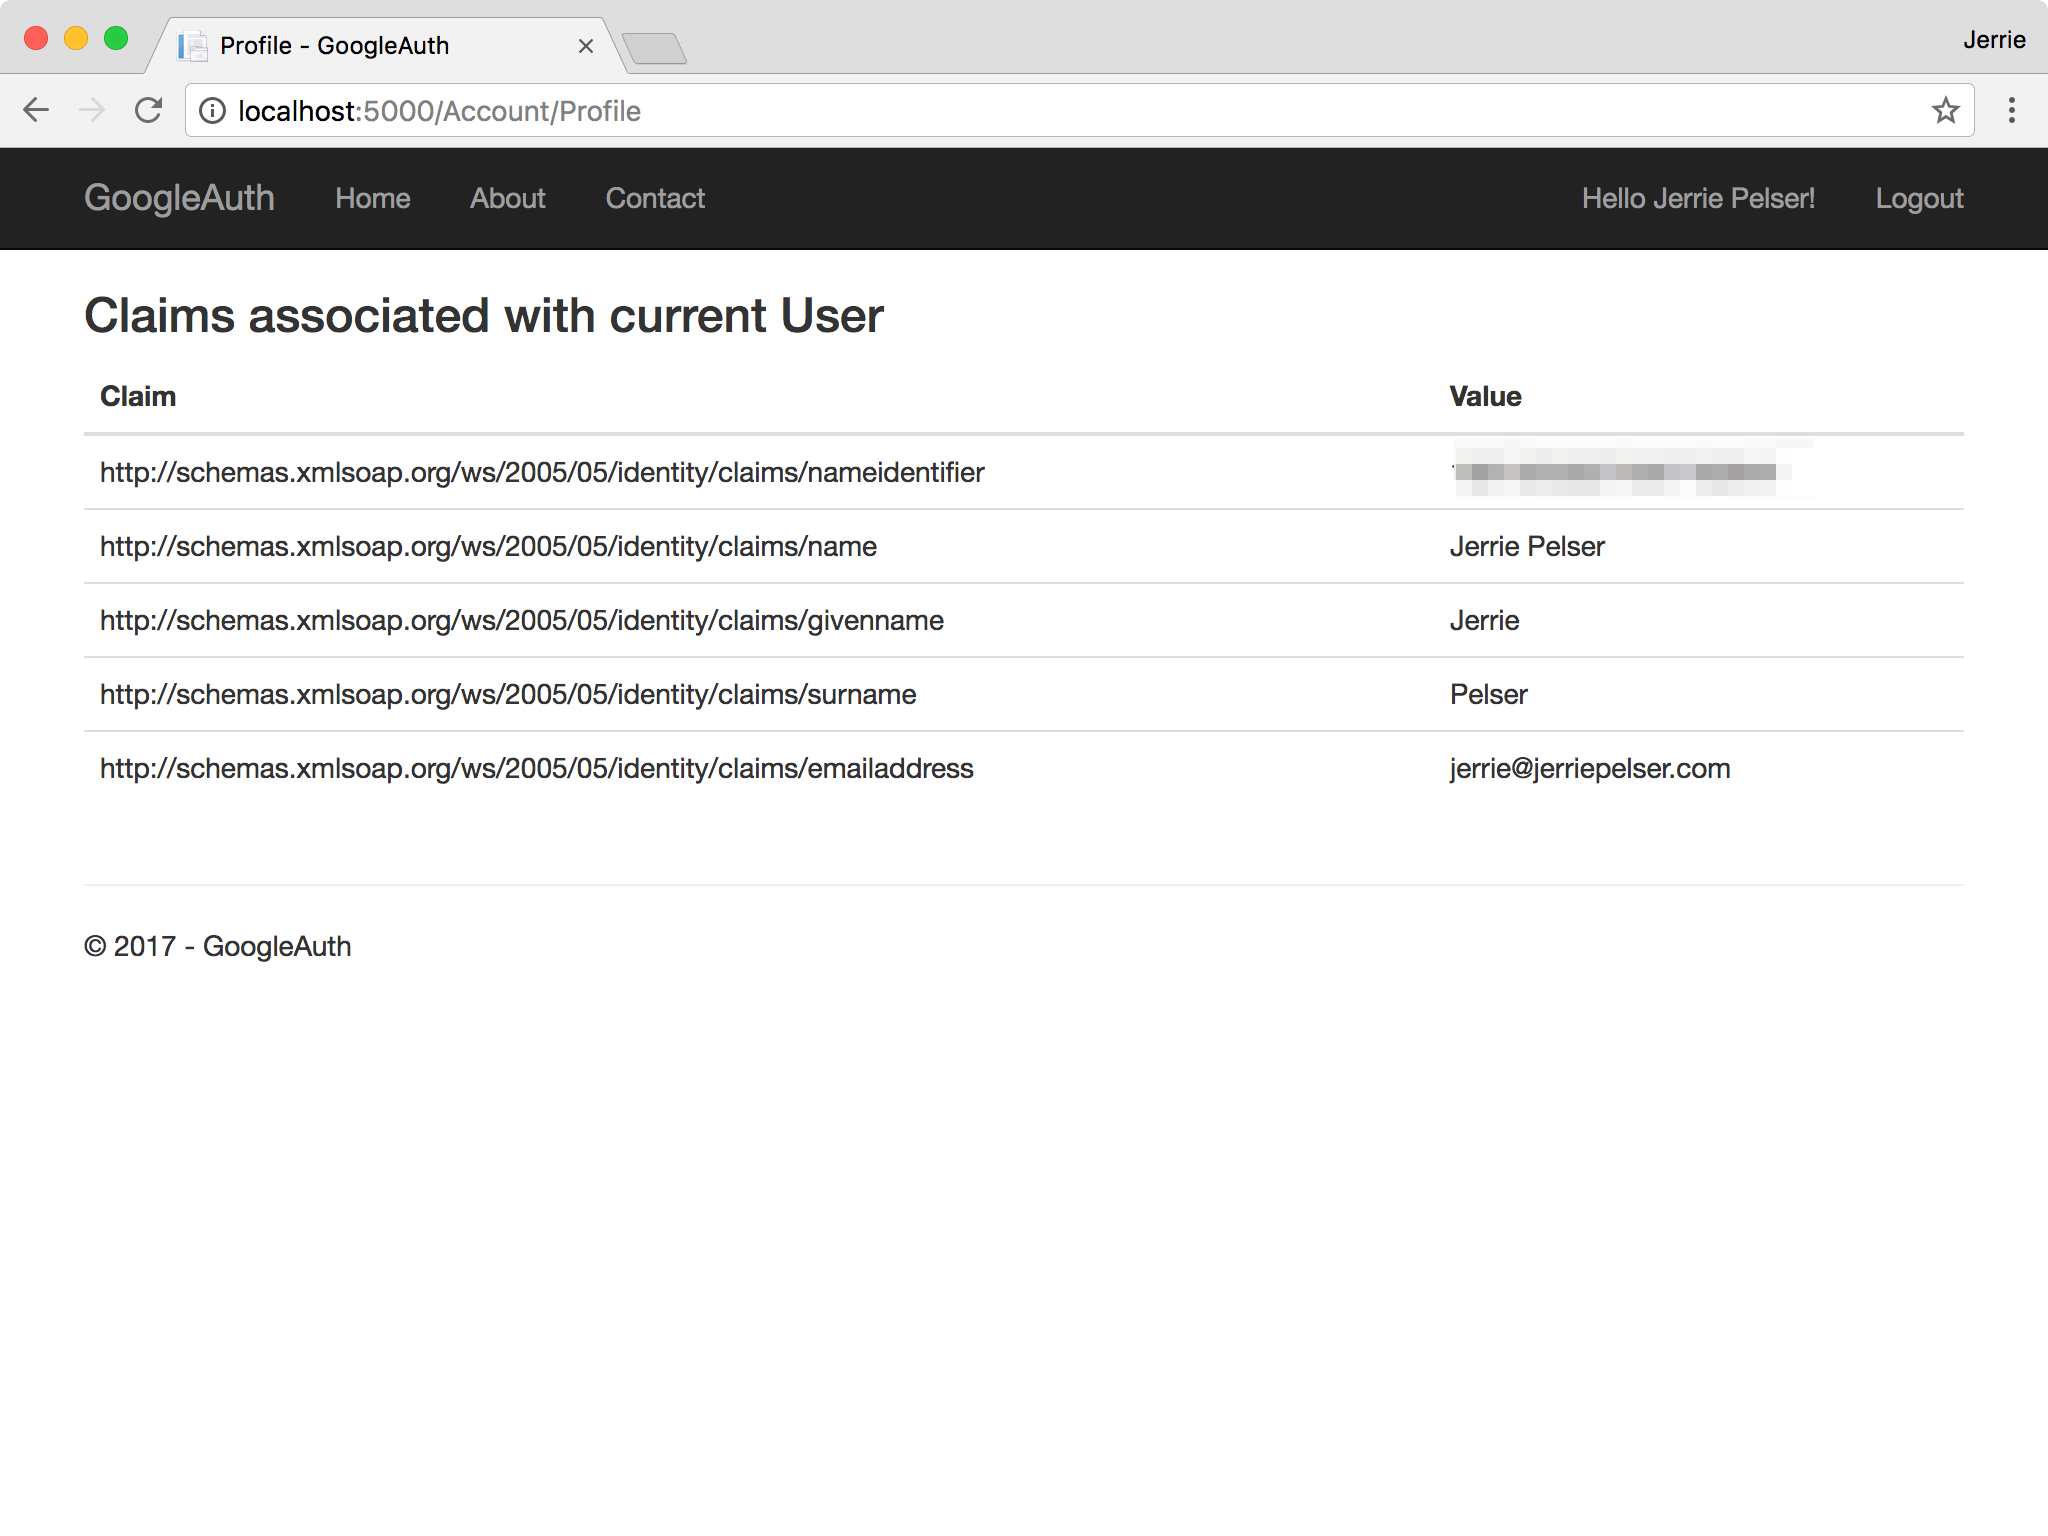Go back using the browser back arrow
2048x1536 pixels.
[x=36, y=110]
